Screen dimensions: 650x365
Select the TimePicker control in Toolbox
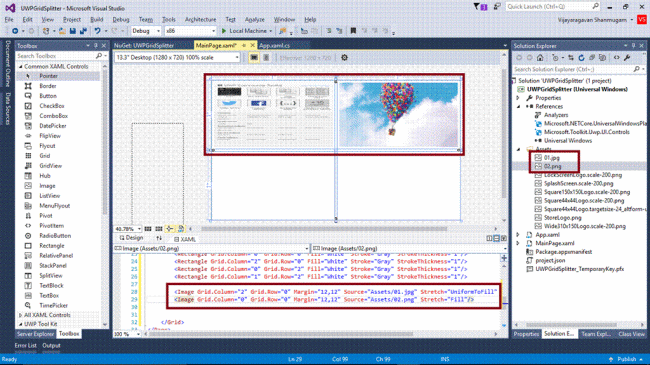pyautogui.click(x=53, y=305)
